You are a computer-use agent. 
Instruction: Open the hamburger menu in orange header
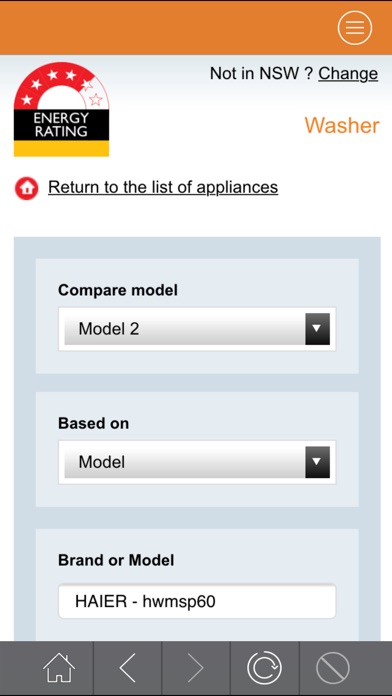pyautogui.click(x=354, y=28)
